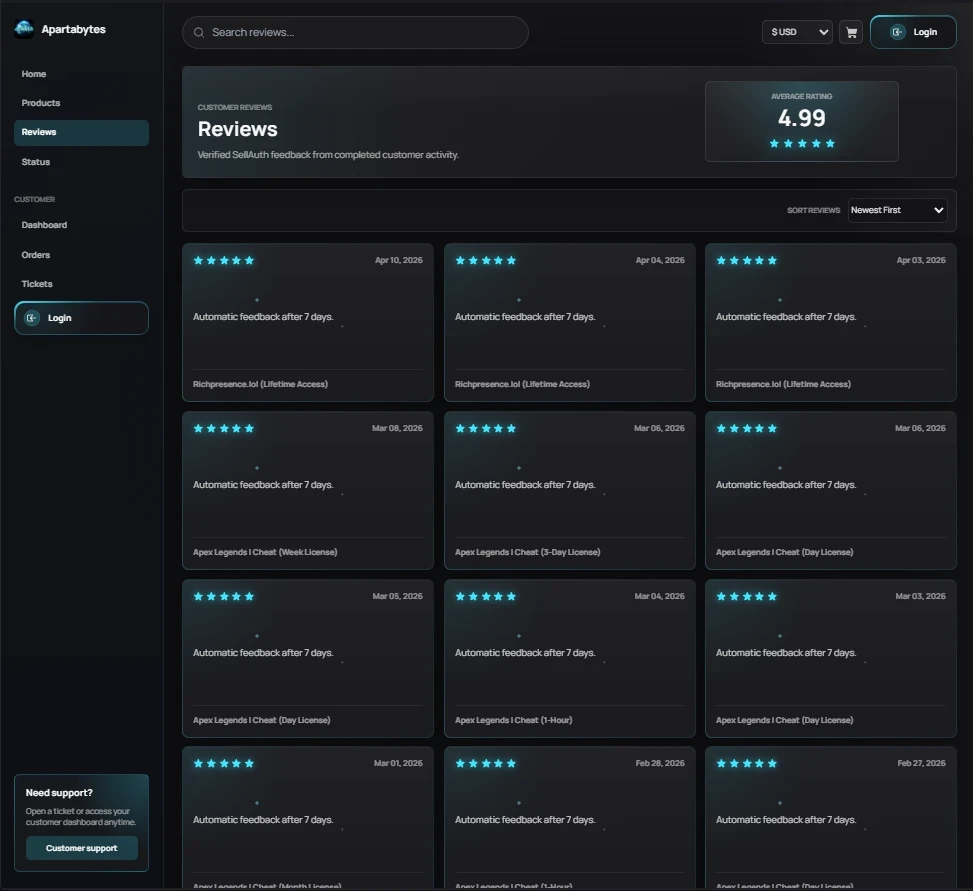Click stars on the Mar 04, 2026 review
The width and height of the screenshot is (973, 891).
[485, 596]
